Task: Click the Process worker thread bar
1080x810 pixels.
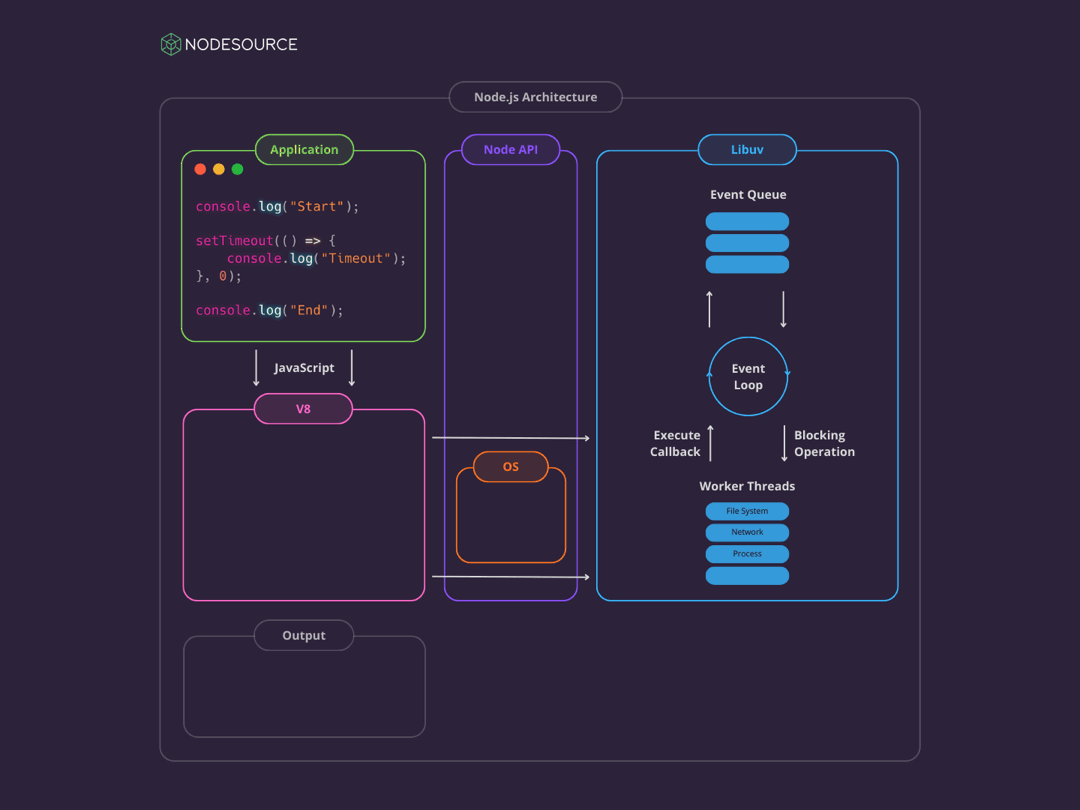Action: pyautogui.click(x=747, y=554)
